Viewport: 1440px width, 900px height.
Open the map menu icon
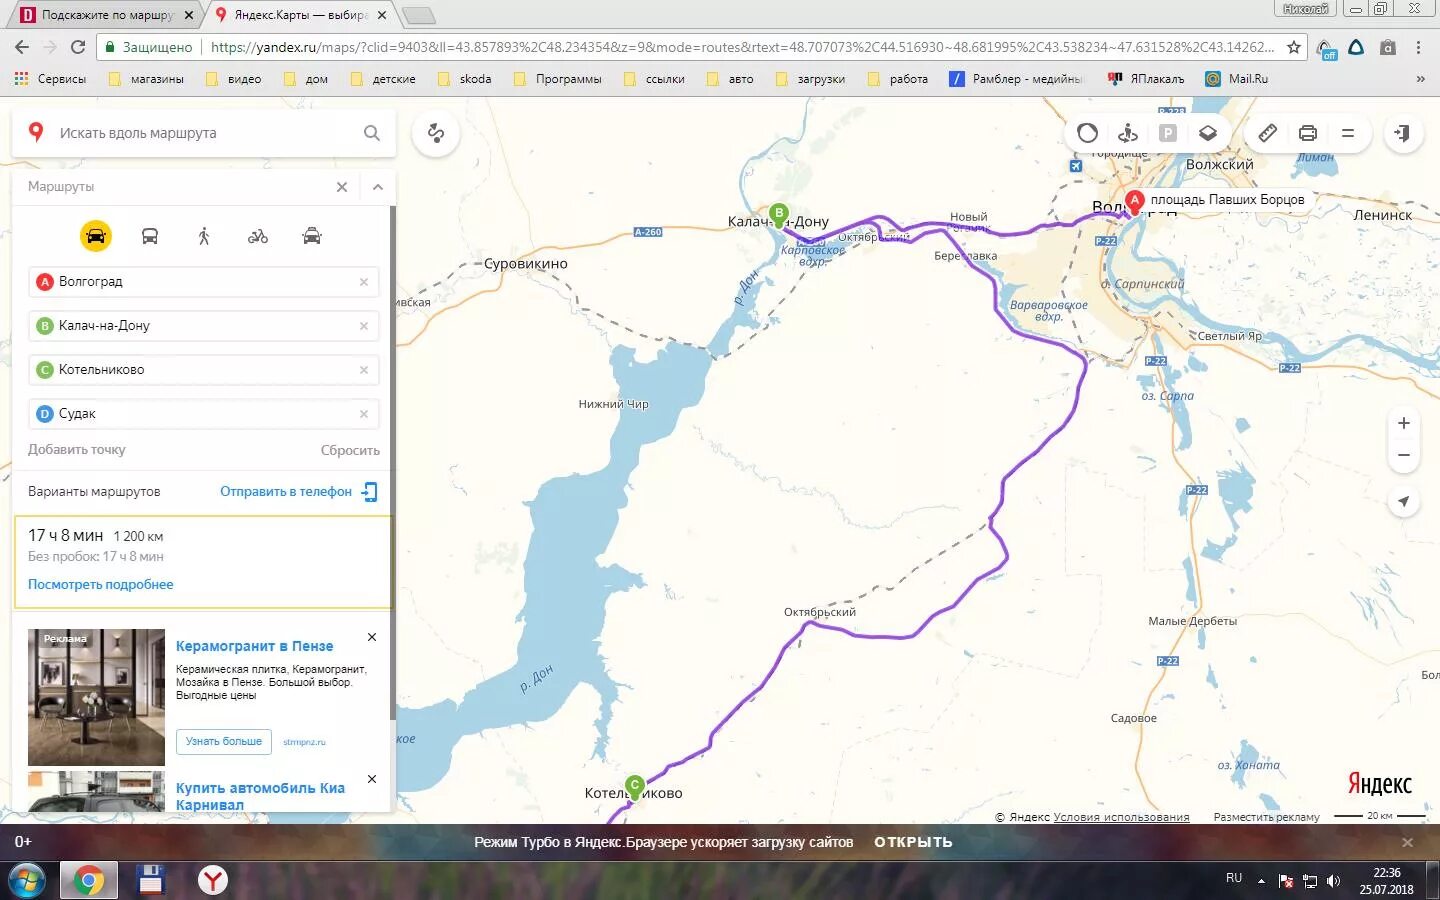pos(1348,133)
